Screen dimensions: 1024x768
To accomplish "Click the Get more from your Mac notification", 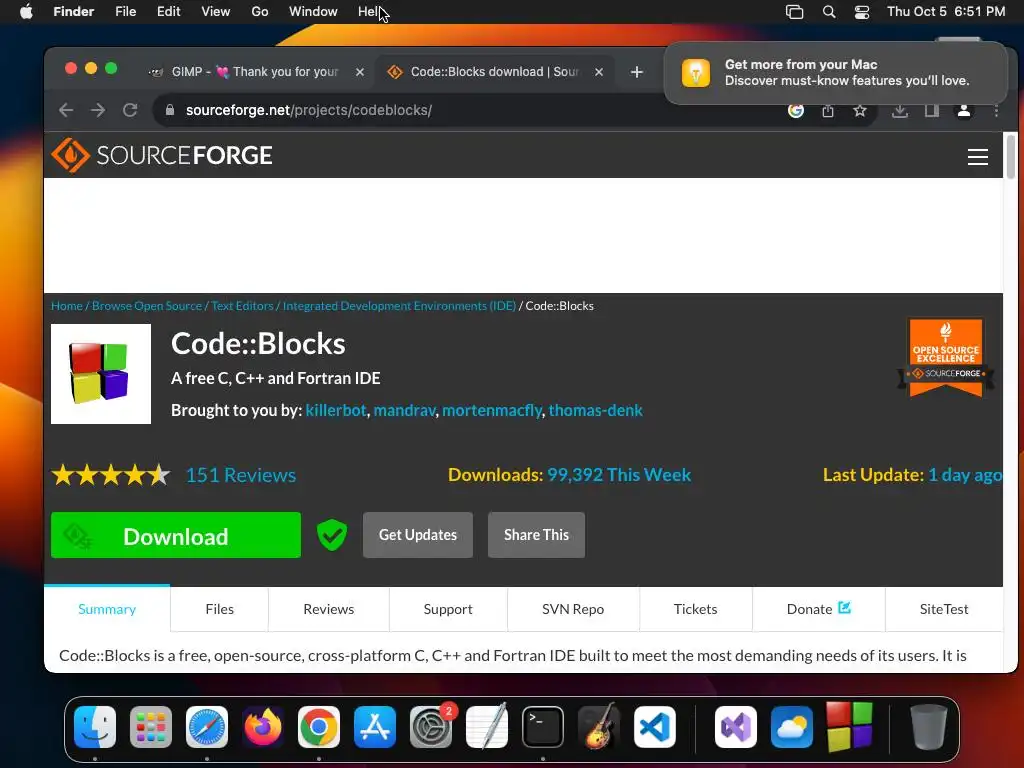I will [x=836, y=72].
